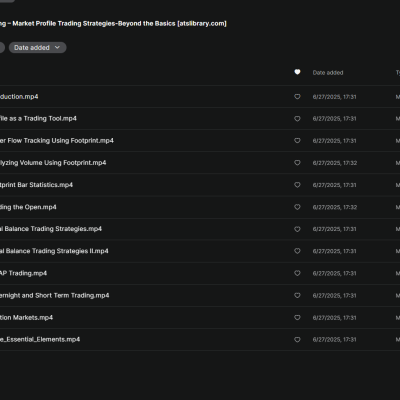Viewport: 400px width, 400px height.
Task: Open Volume Using Footprint.mp4 file
Action: 53,163
